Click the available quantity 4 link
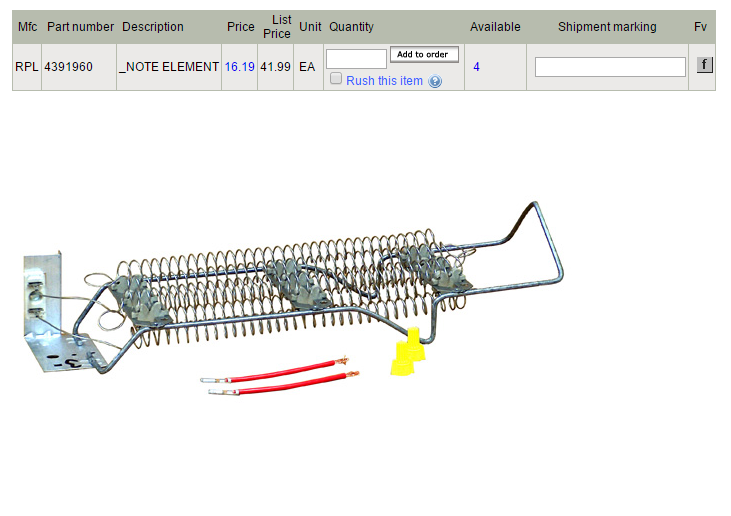The width and height of the screenshot is (731, 516). [x=476, y=67]
